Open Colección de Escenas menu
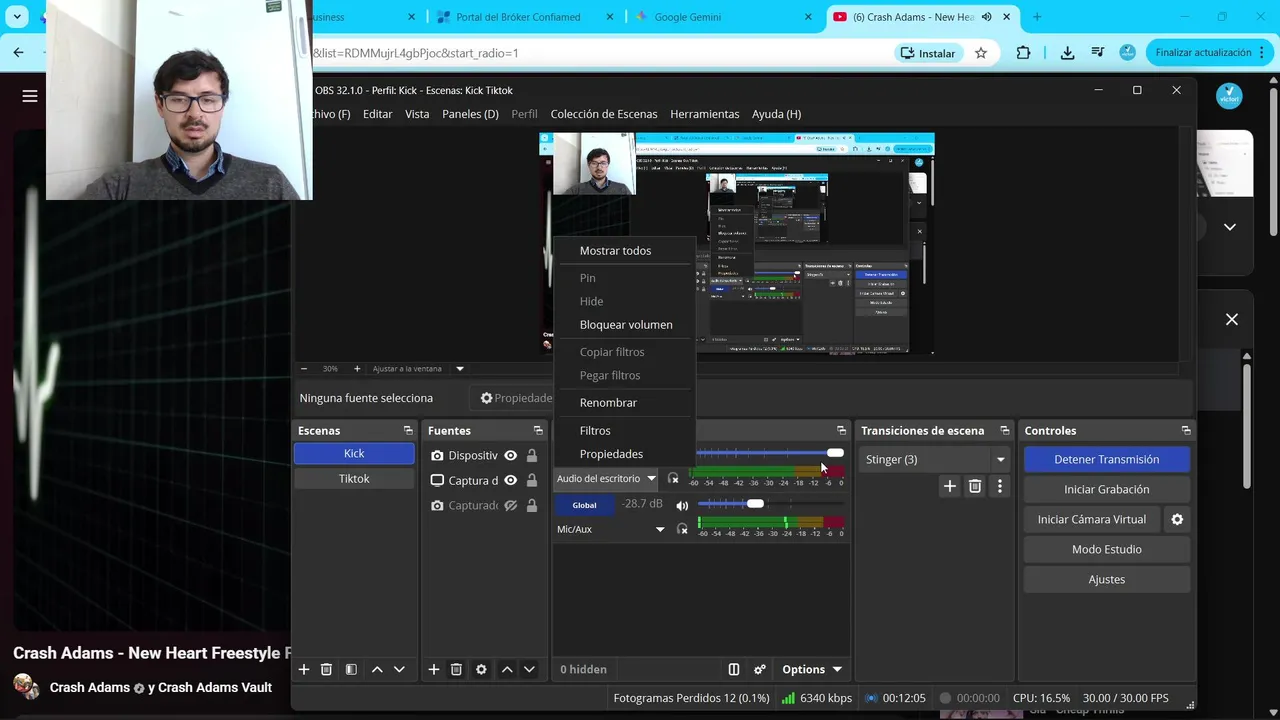Image resolution: width=1280 pixels, height=720 pixels. click(604, 114)
